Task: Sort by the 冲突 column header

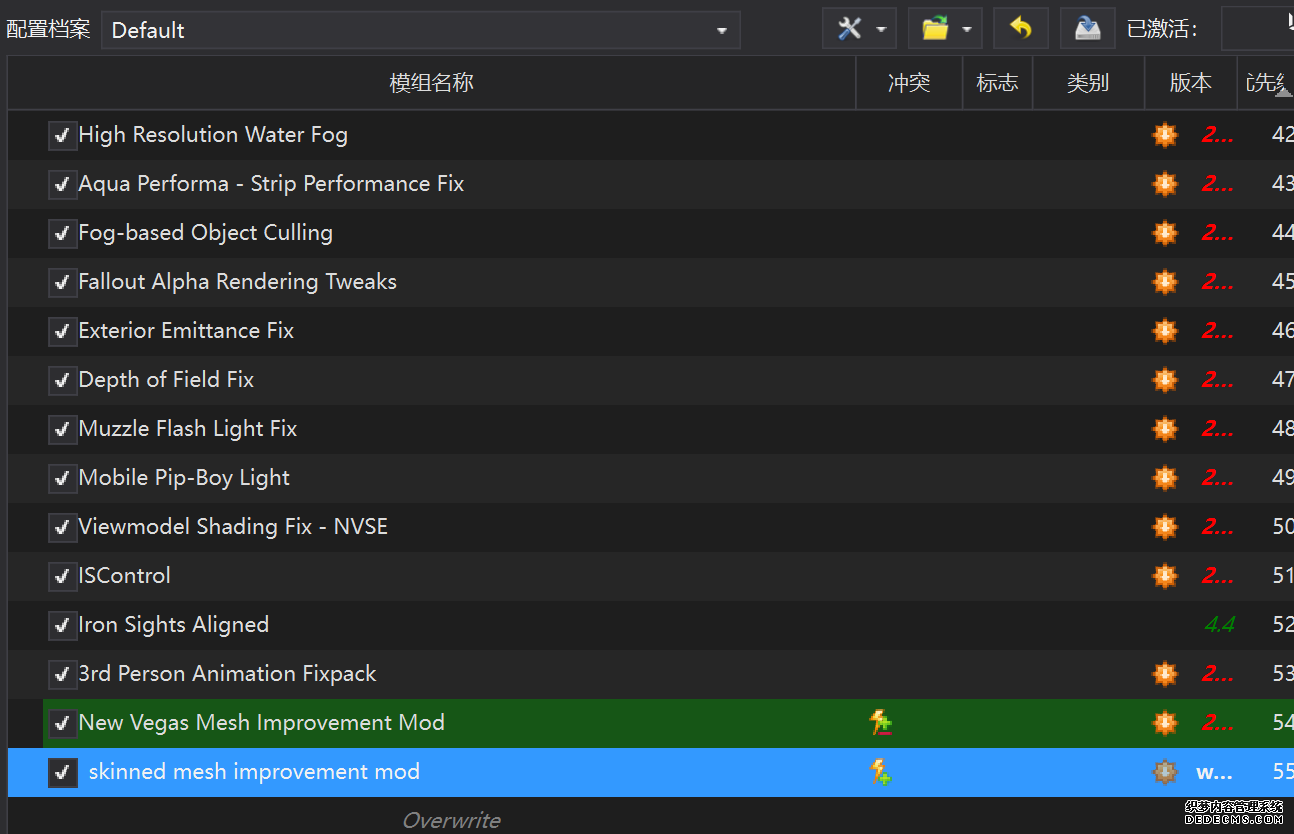Action: [908, 83]
